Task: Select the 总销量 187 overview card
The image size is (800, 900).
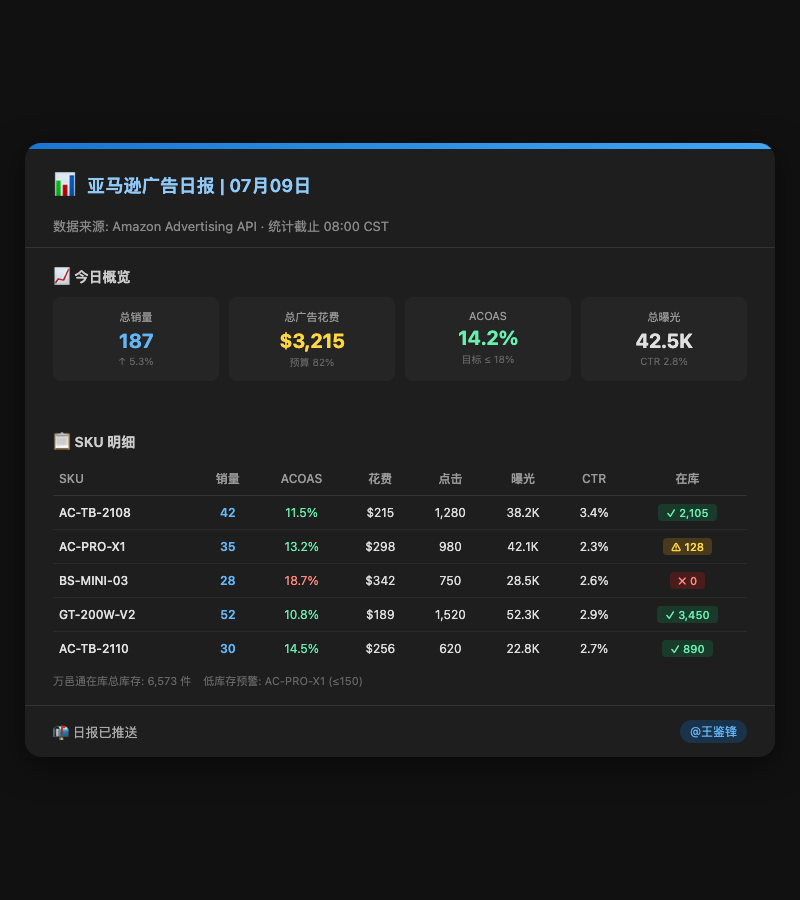Action: pos(136,339)
